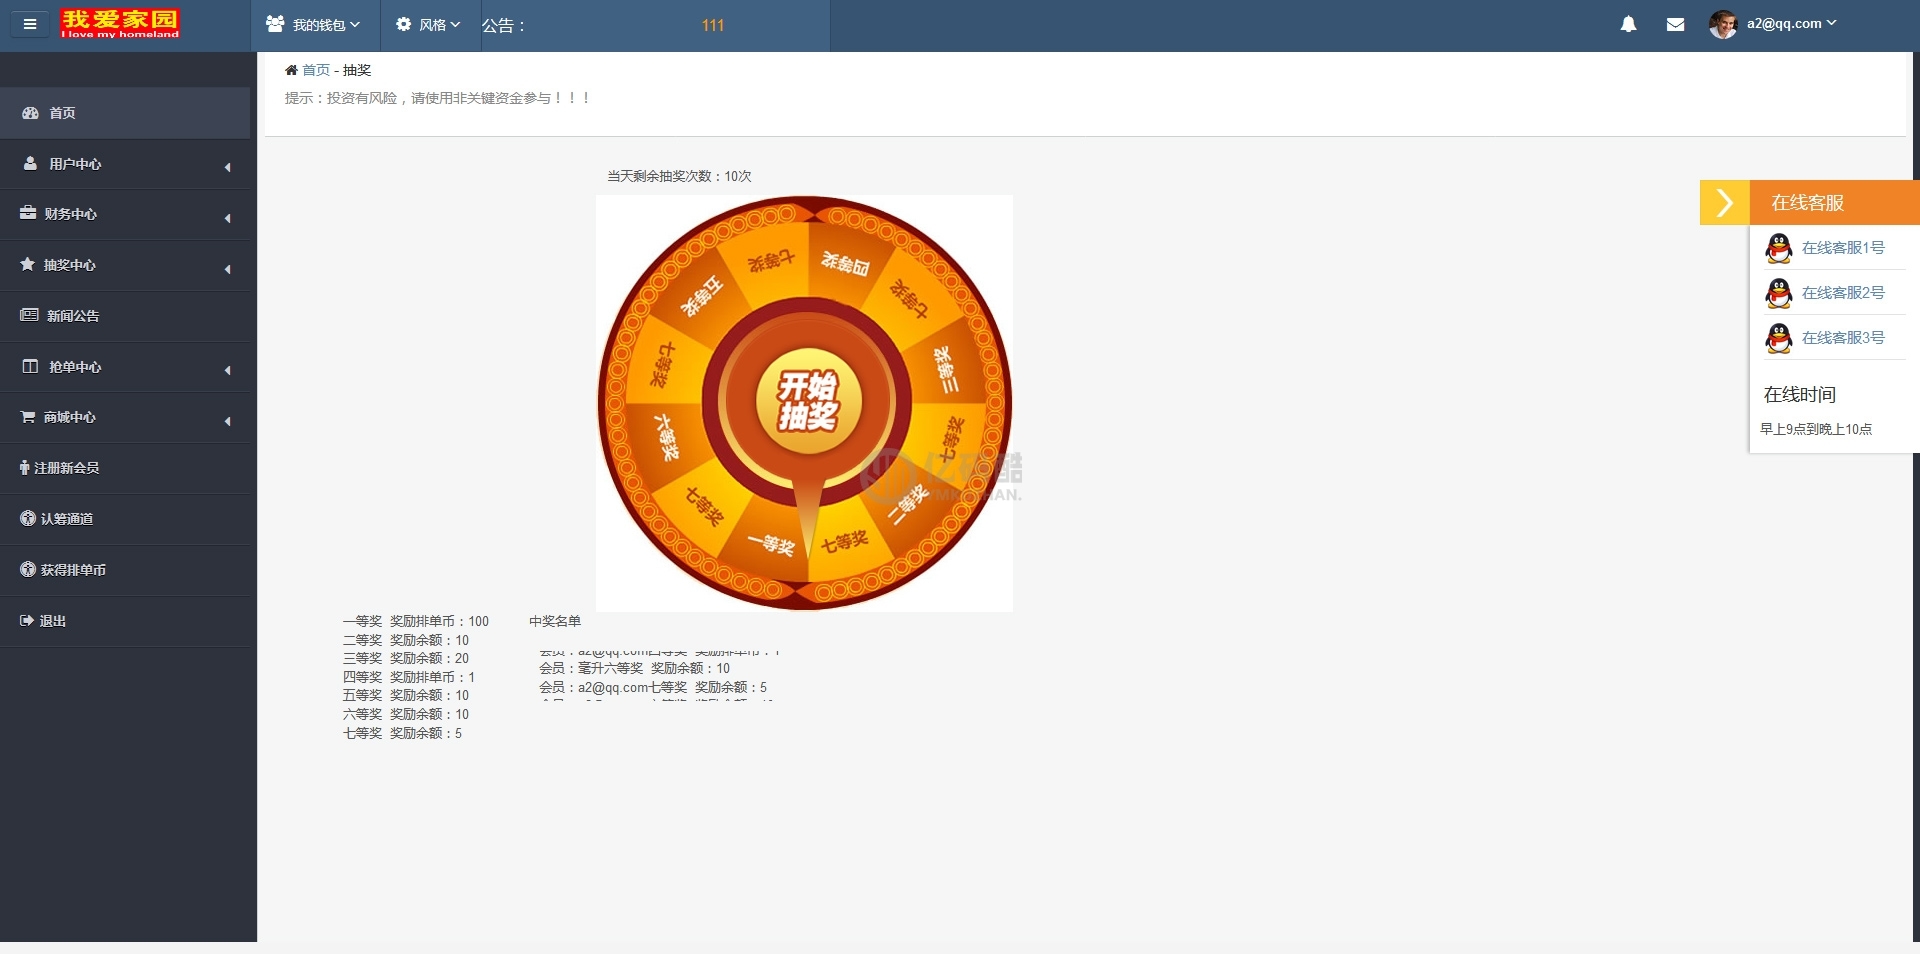The height and width of the screenshot is (954, 1920).
Task: Click QQ penguin icon for 在线客服3号
Action: (x=1778, y=338)
